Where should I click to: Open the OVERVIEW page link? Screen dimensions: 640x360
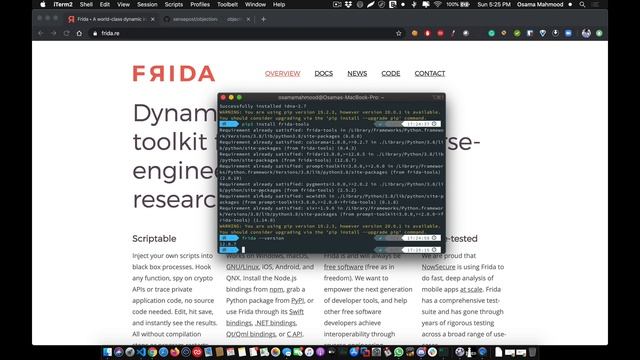point(282,73)
